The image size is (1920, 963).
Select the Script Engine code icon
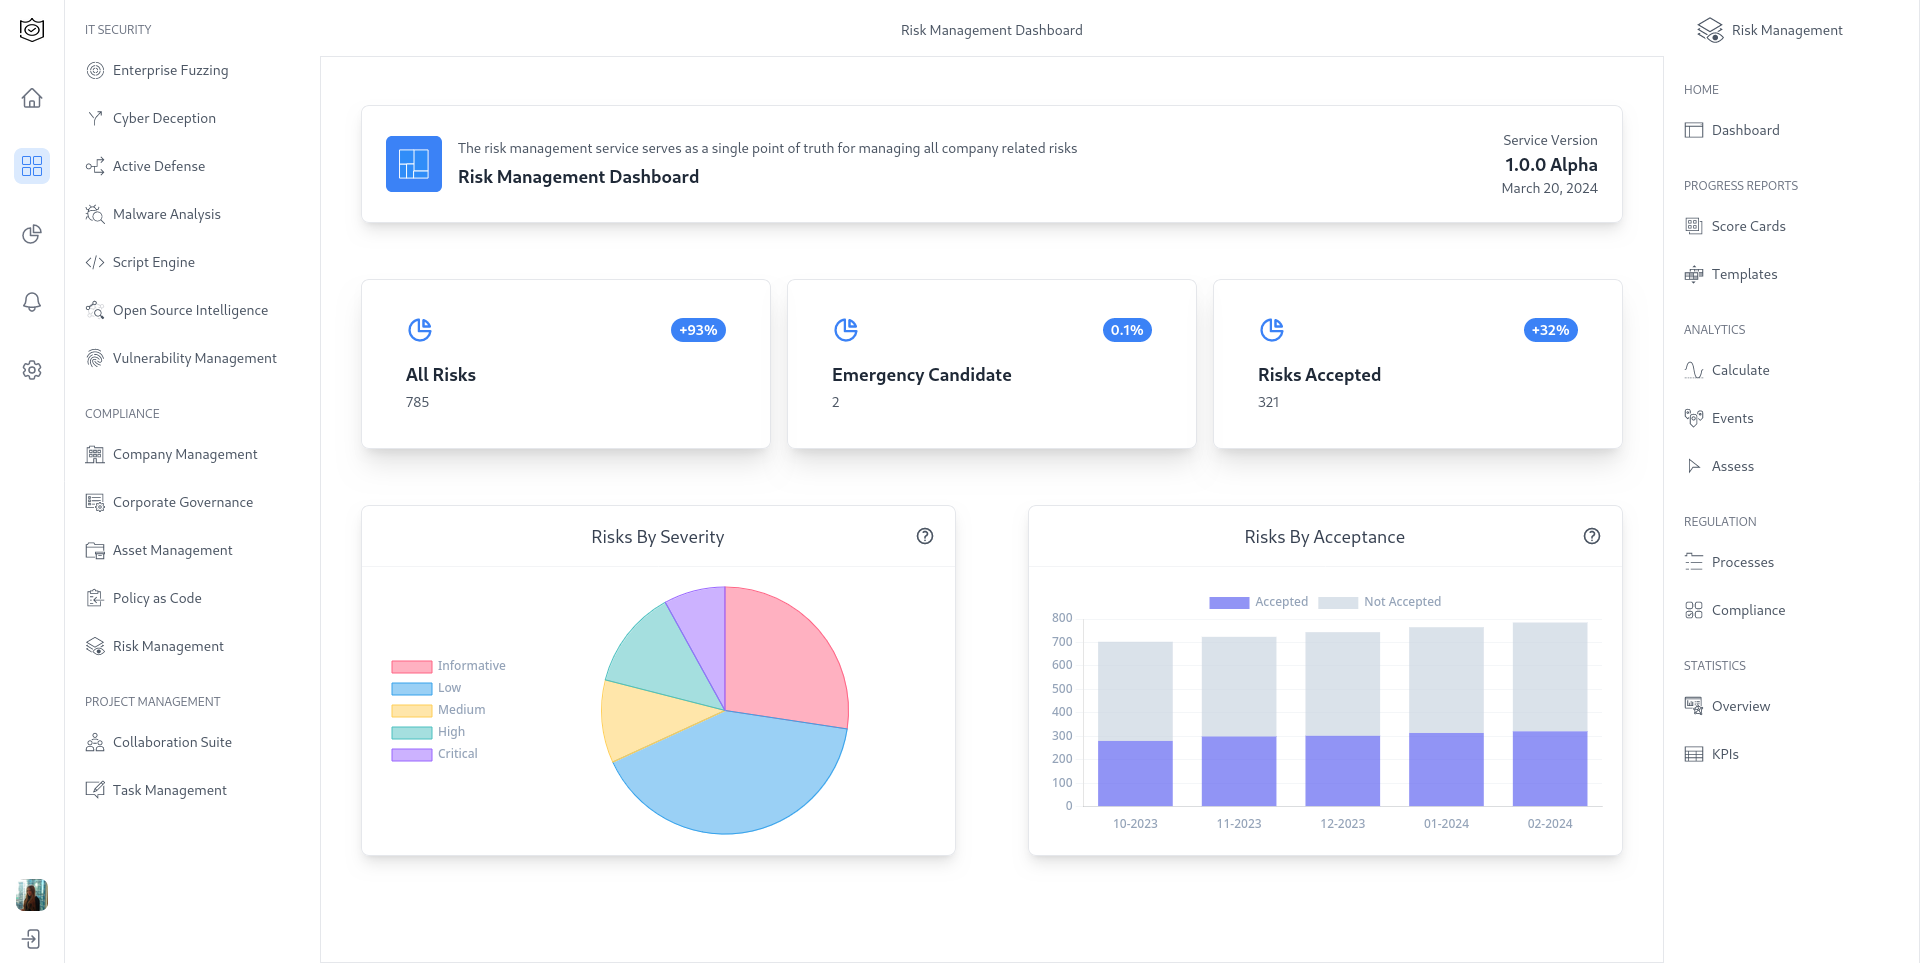(95, 262)
